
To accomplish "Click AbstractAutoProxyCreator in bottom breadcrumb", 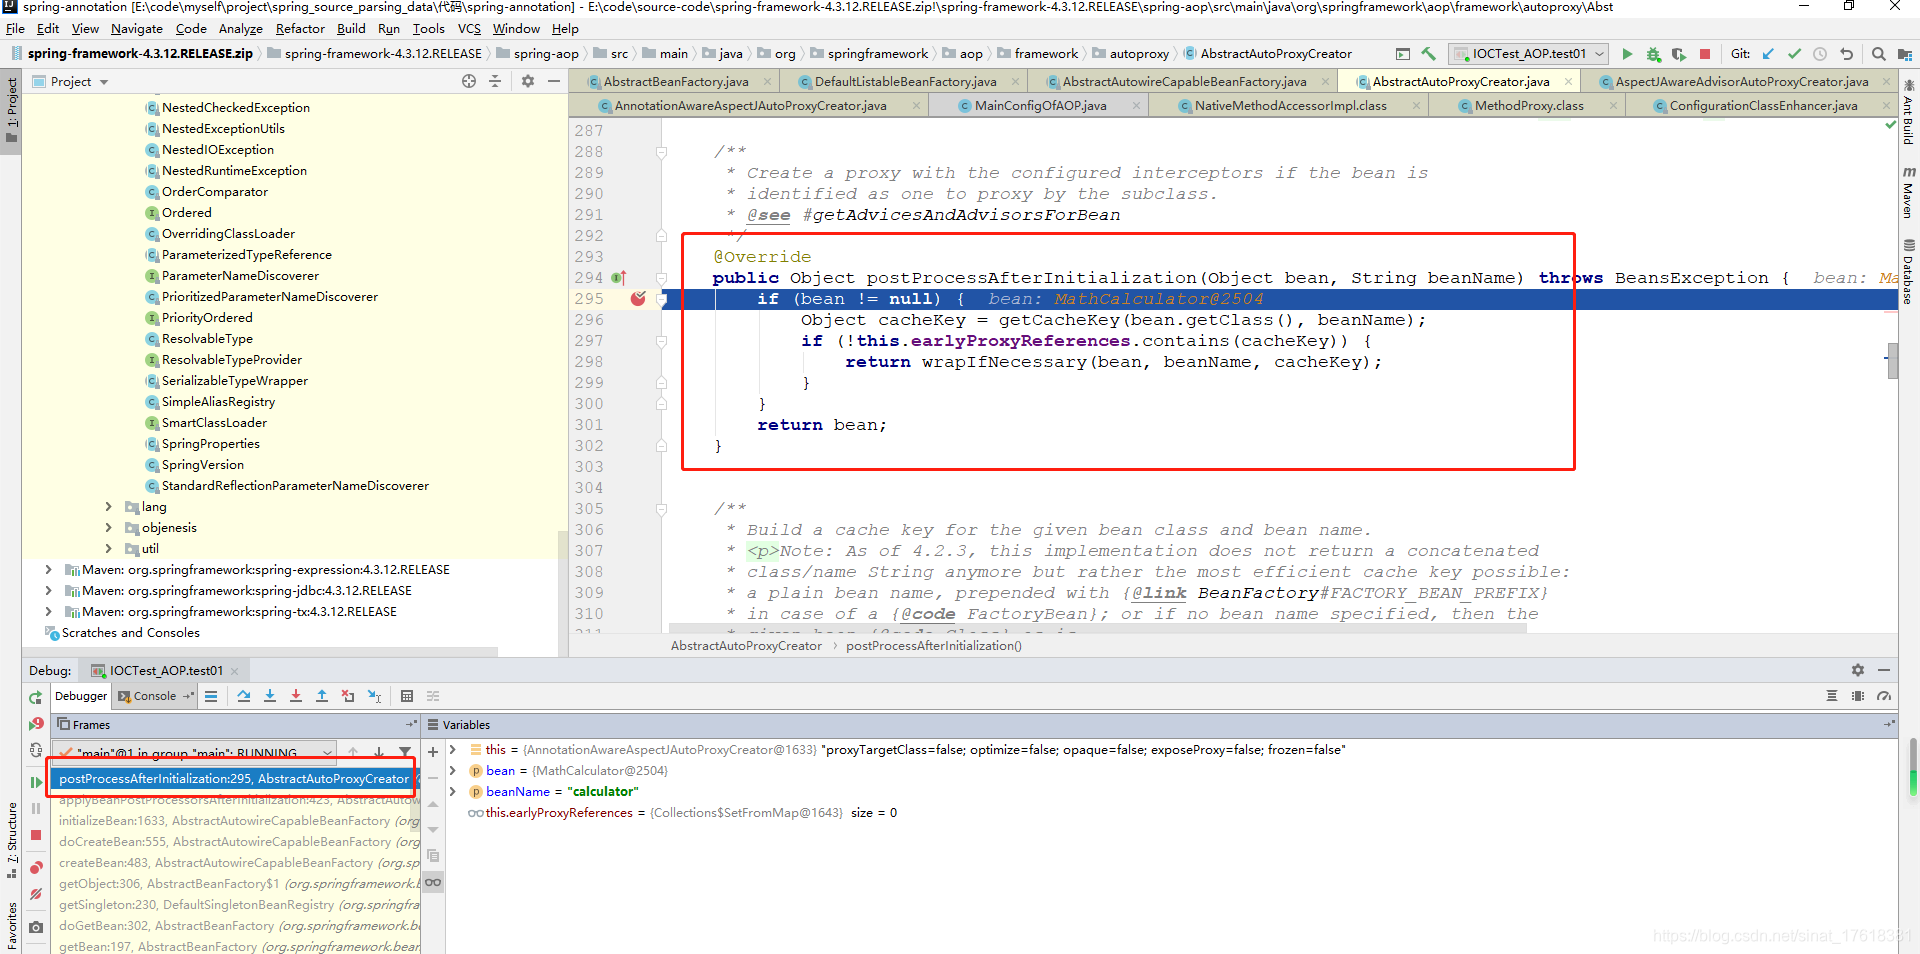I will (746, 646).
